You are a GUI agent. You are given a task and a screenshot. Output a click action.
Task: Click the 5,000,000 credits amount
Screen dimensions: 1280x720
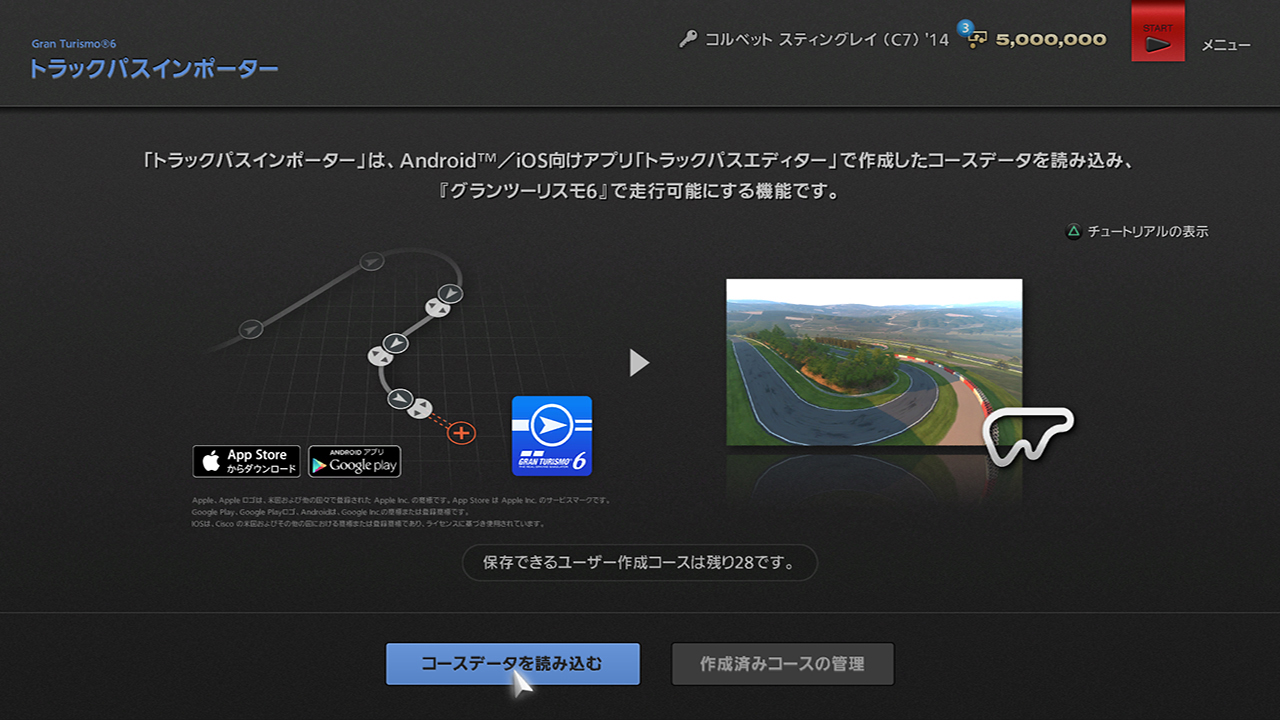point(1051,40)
